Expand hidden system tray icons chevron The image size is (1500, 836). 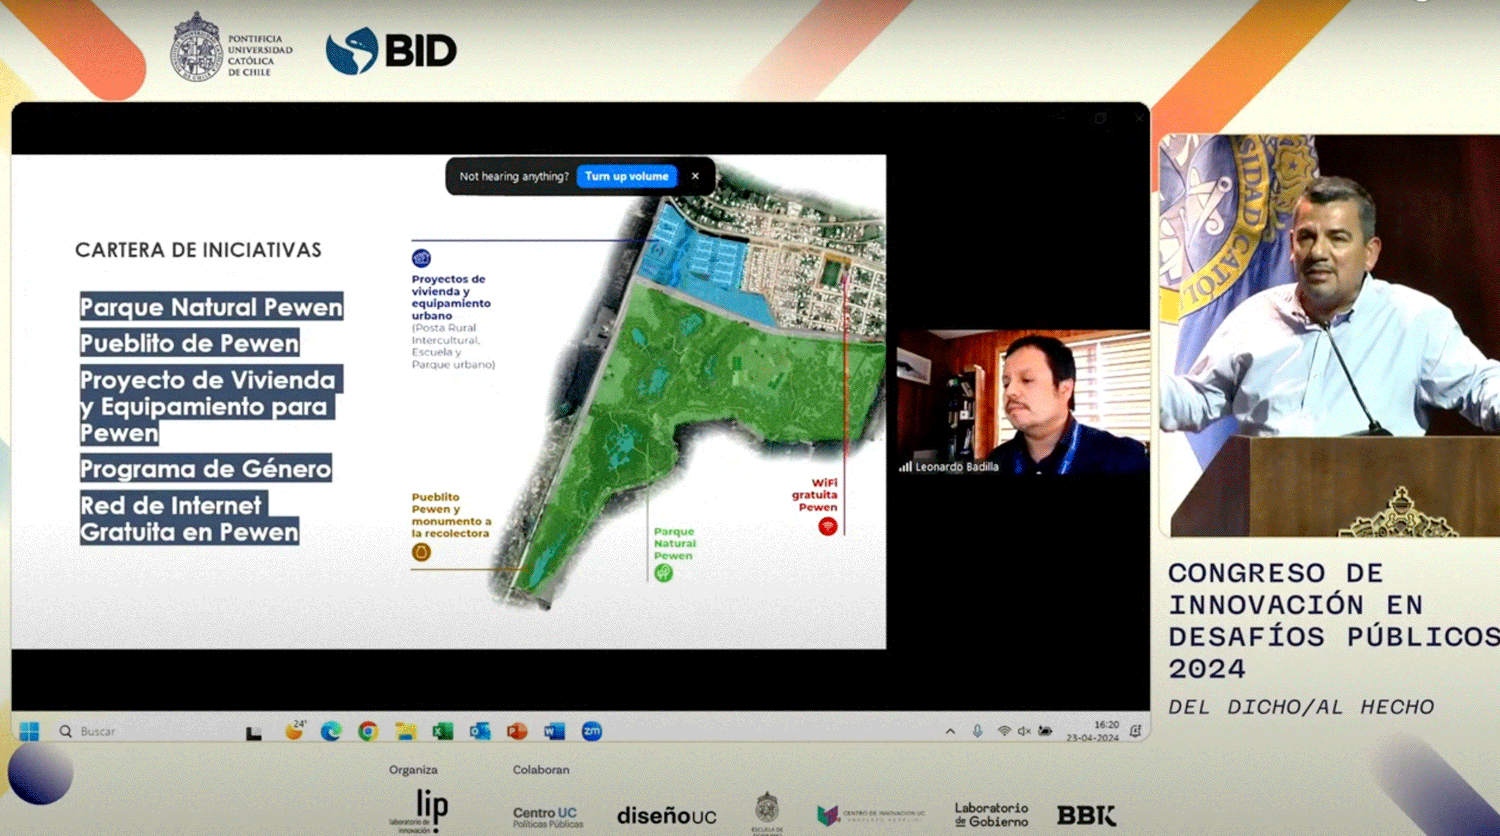click(x=950, y=732)
